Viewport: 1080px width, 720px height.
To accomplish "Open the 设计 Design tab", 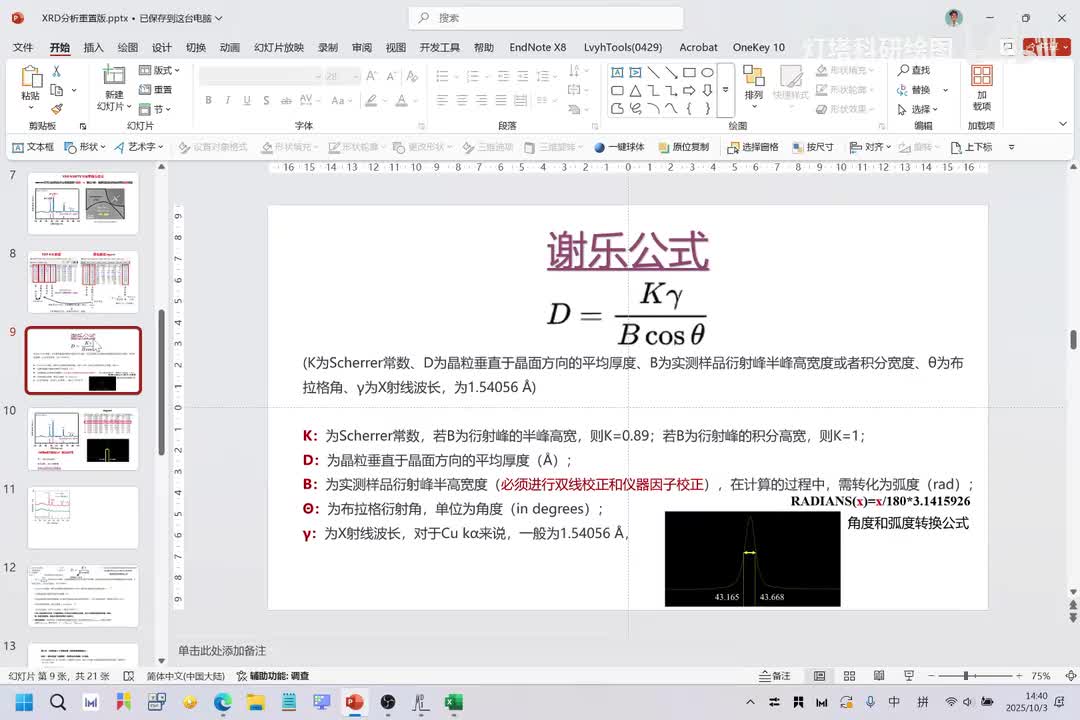I will [x=161, y=47].
